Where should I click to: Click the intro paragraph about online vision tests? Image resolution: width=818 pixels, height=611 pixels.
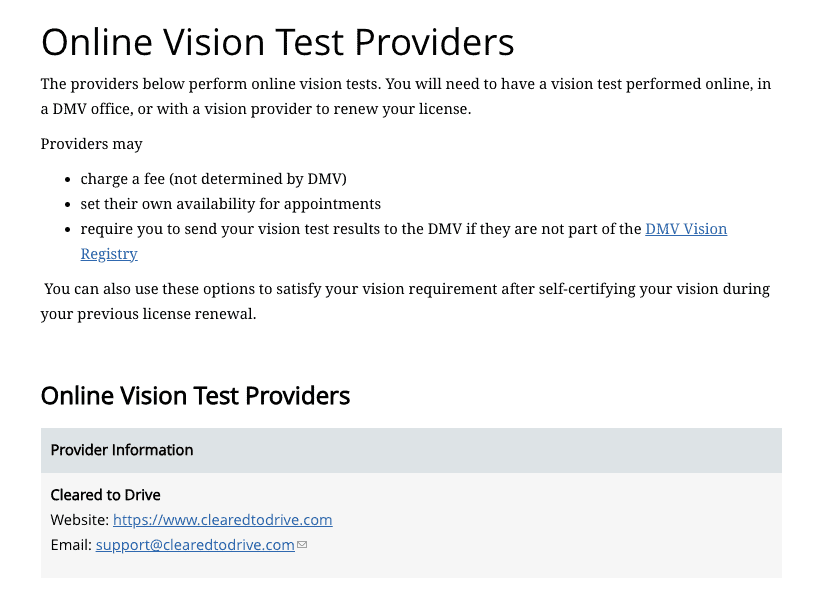tap(406, 97)
